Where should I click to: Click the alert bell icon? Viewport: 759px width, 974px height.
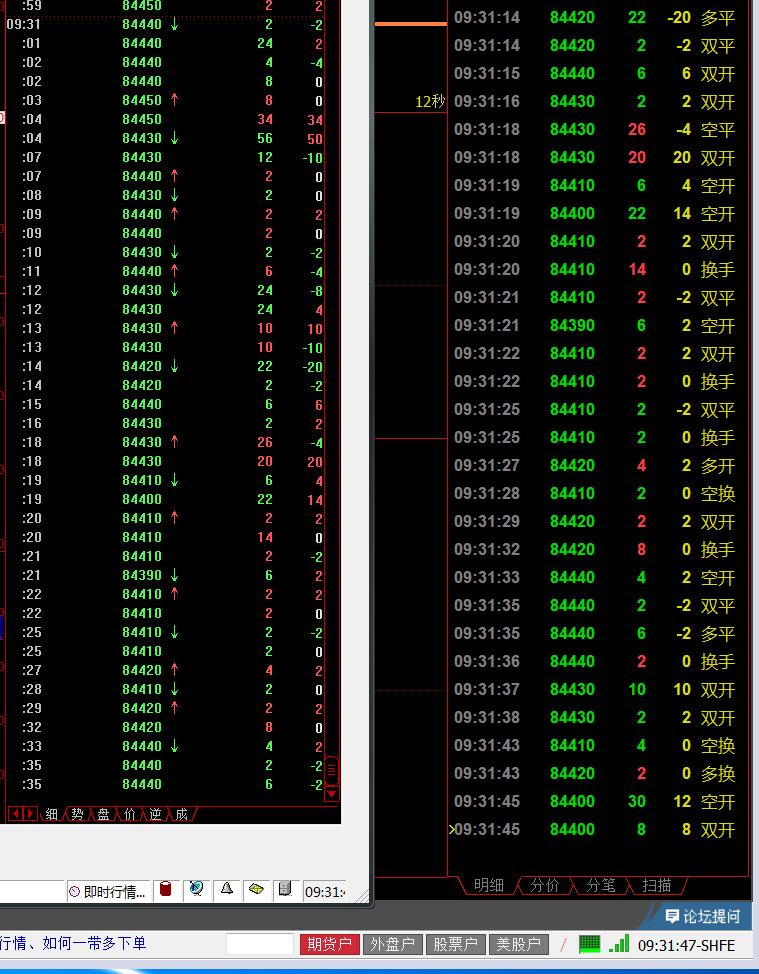click(x=227, y=889)
